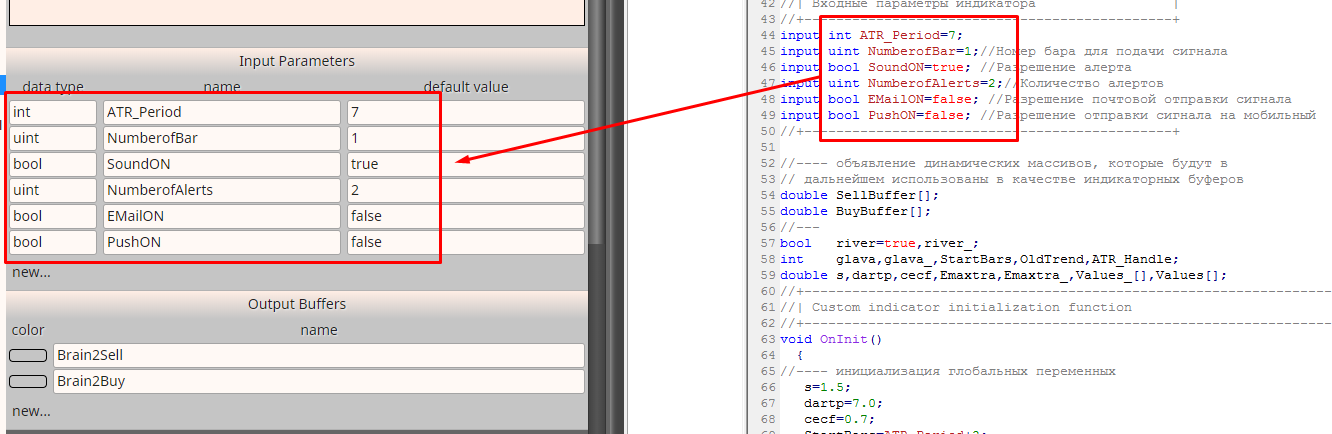1332x434 pixels.
Task: Edit the default value 1 of NumberofBar
Action: click(465, 138)
